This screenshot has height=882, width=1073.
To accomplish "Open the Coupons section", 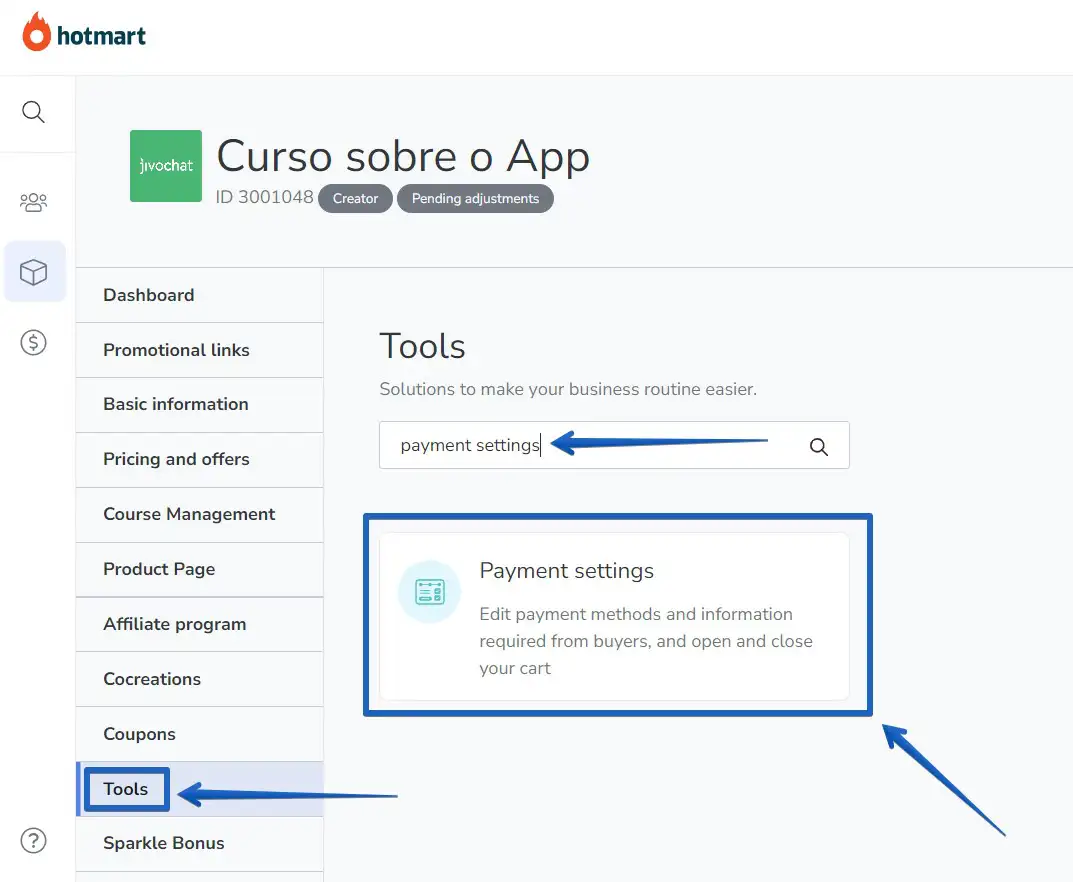I will 199,734.
